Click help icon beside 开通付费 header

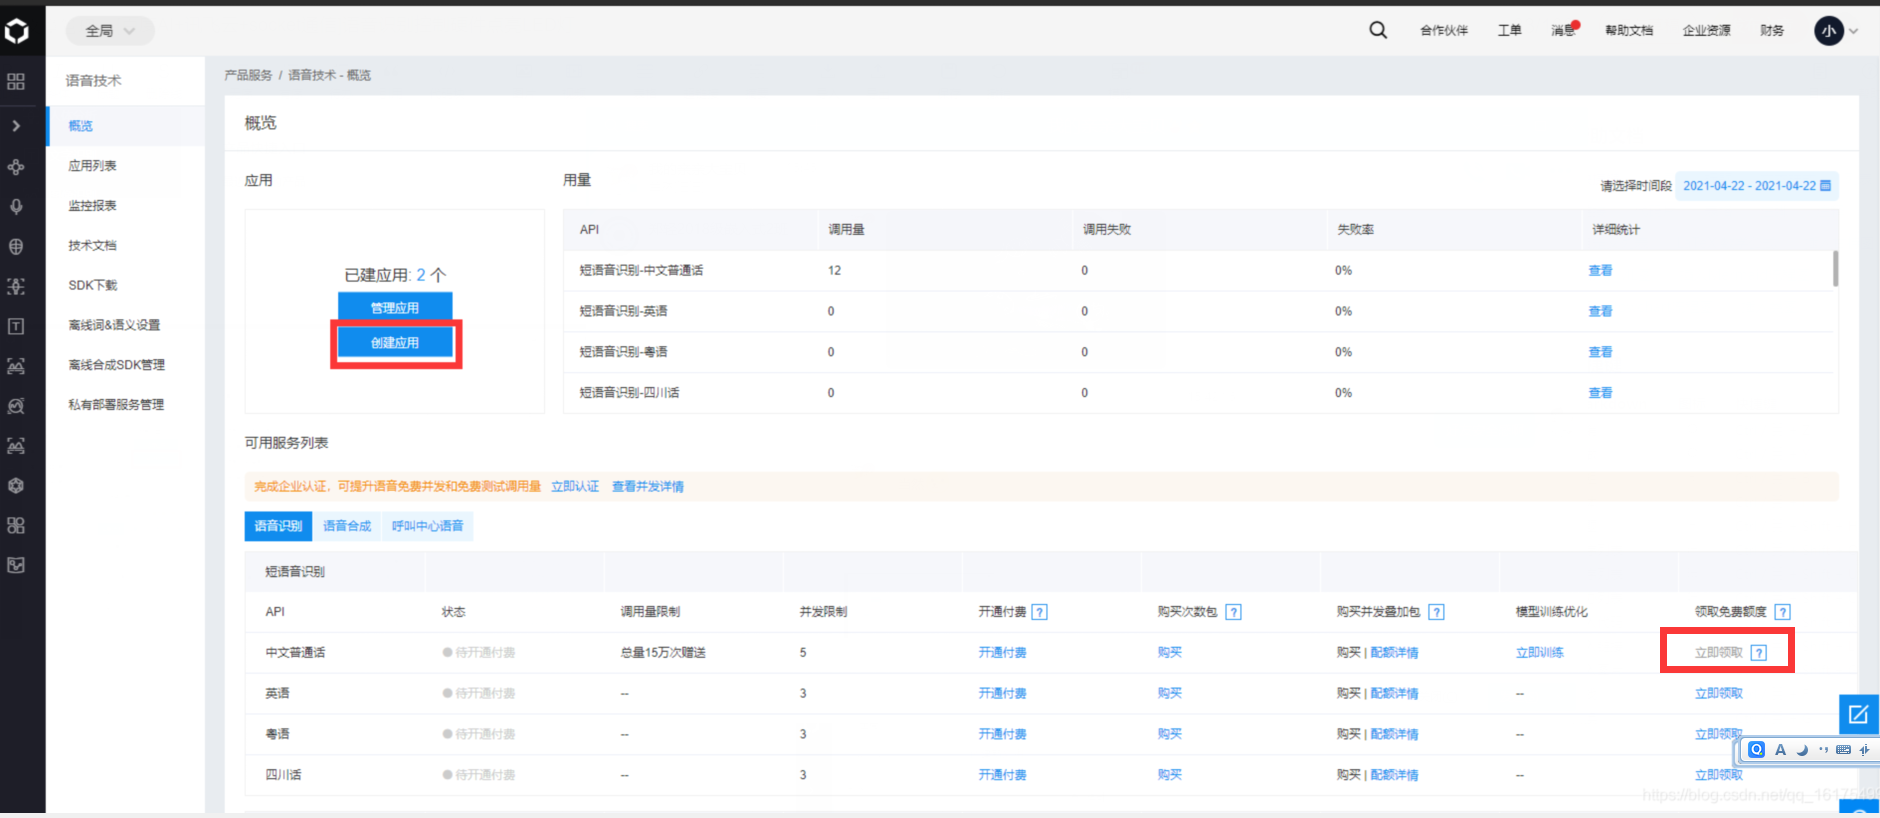click(x=1040, y=612)
